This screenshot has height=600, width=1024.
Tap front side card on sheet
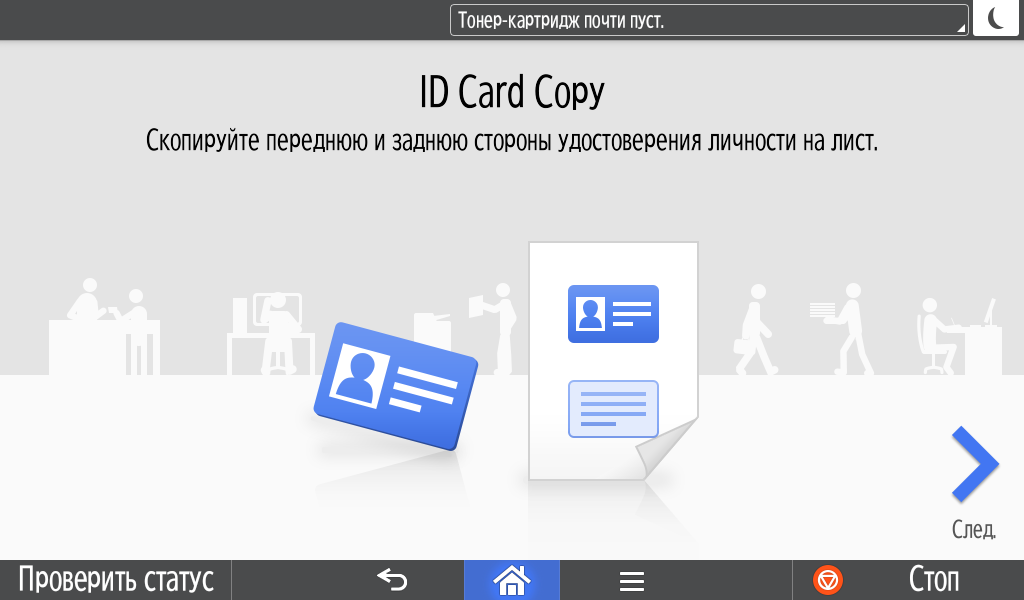(613, 314)
